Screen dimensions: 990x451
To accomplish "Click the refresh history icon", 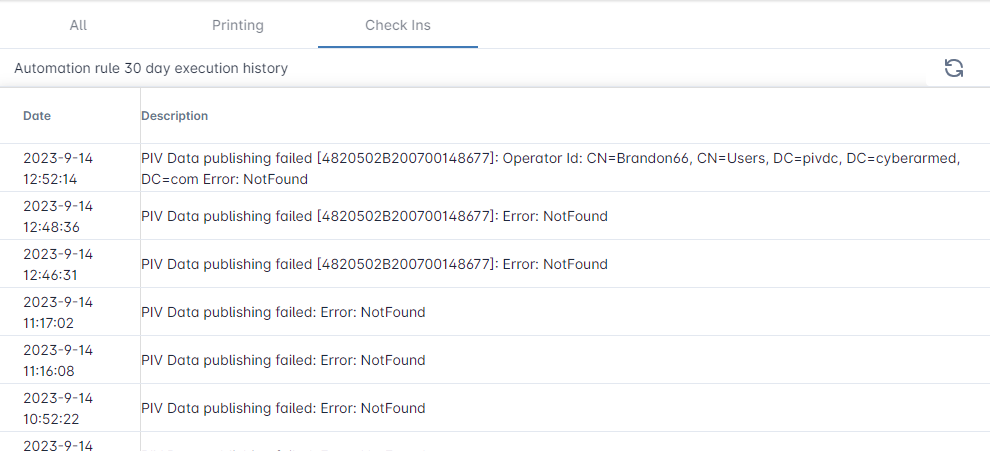I will tap(953, 68).
